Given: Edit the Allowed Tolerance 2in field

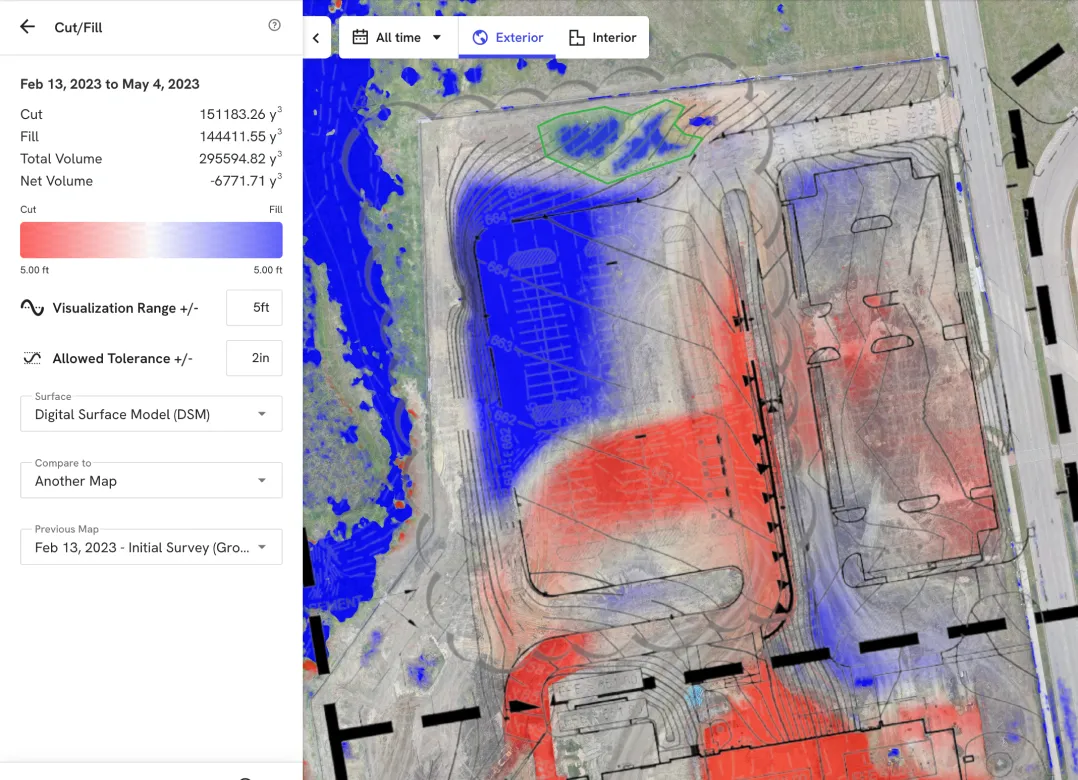Looking at the screenshot, I should click(254, 358).
